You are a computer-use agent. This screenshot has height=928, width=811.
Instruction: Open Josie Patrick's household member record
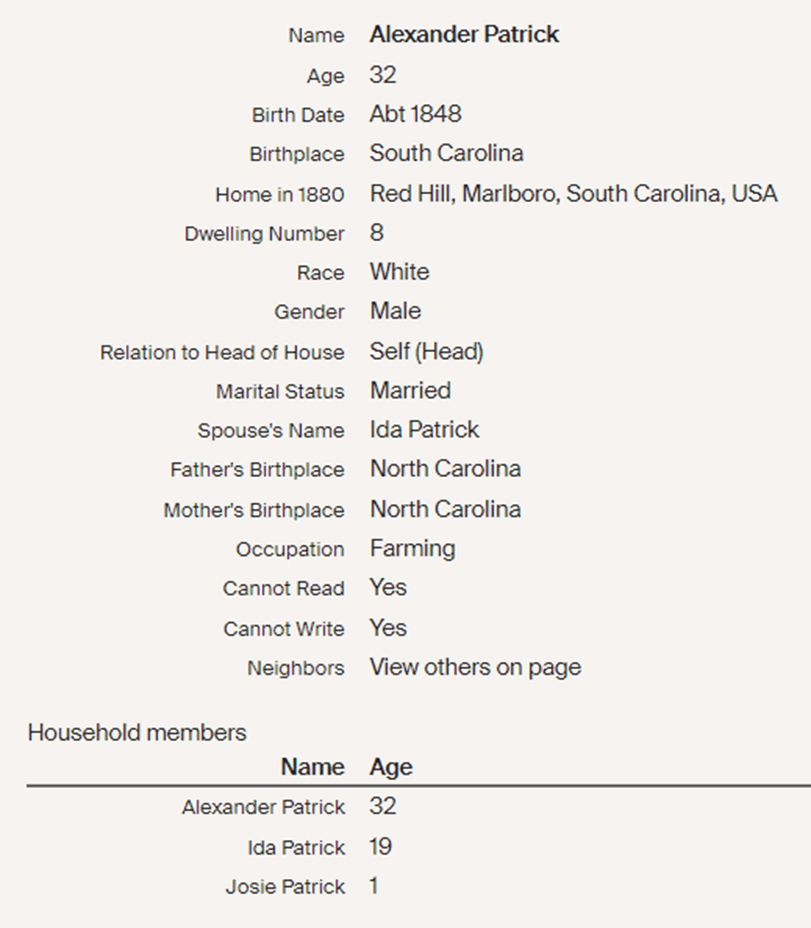285,887
